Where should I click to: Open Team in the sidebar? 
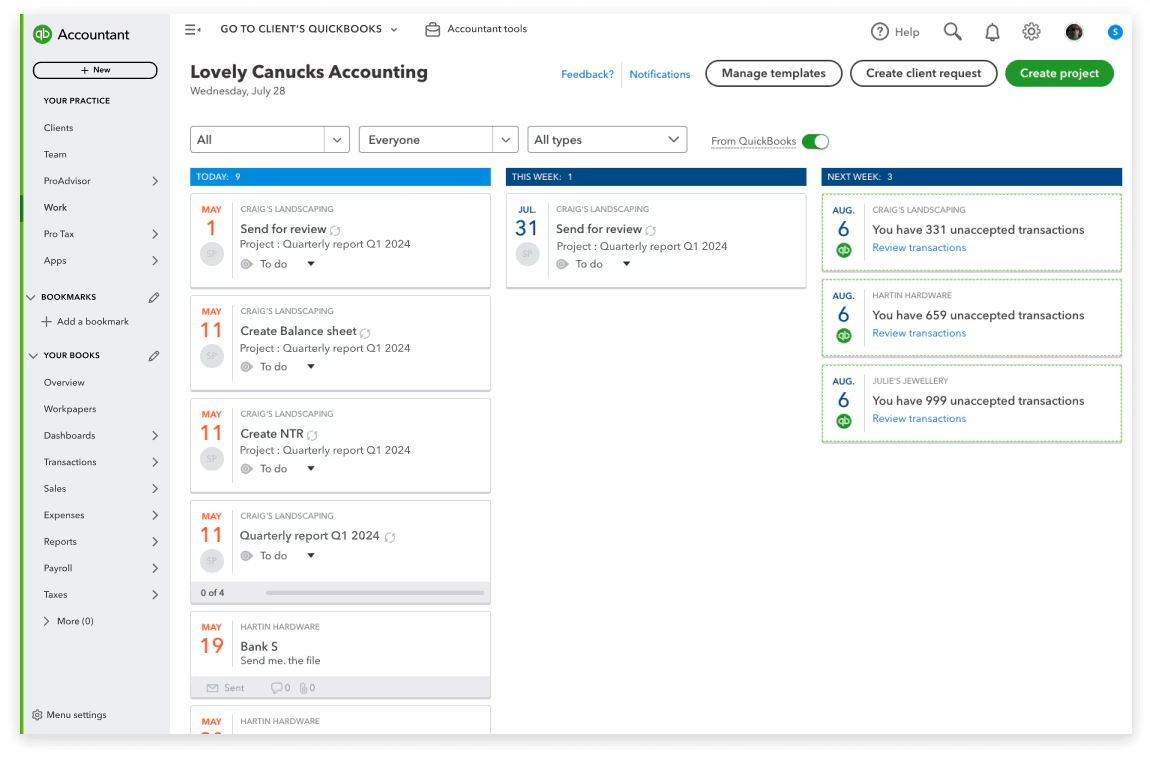tap(55, 155)
